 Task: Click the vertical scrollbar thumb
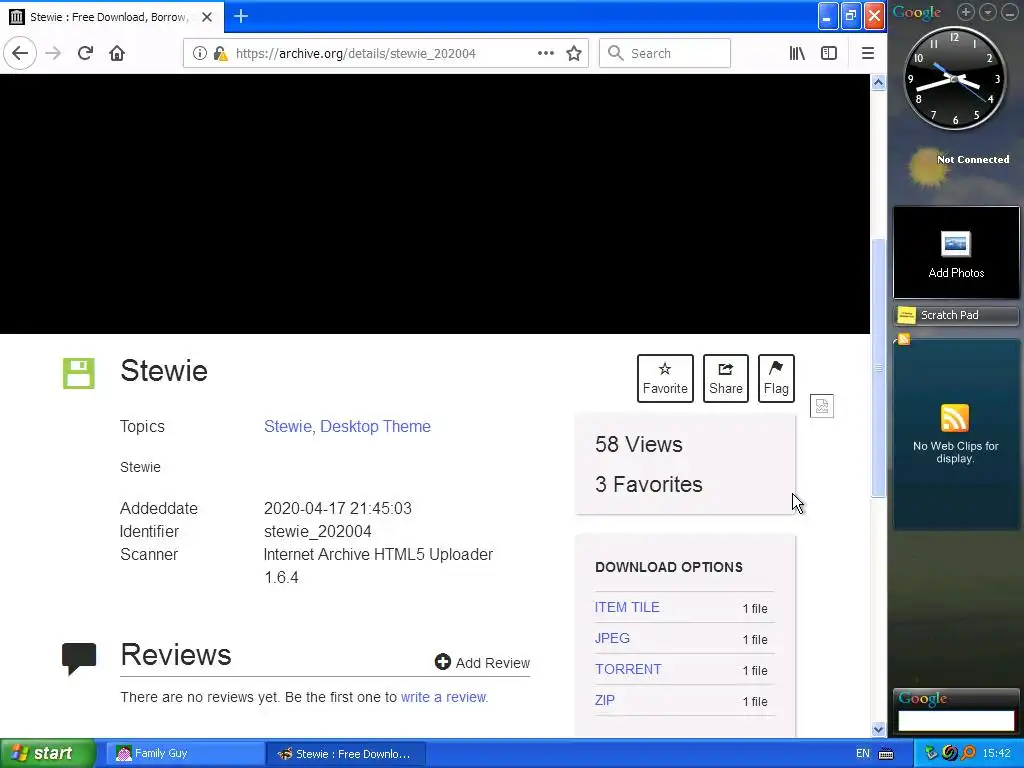tap(878, 368)
